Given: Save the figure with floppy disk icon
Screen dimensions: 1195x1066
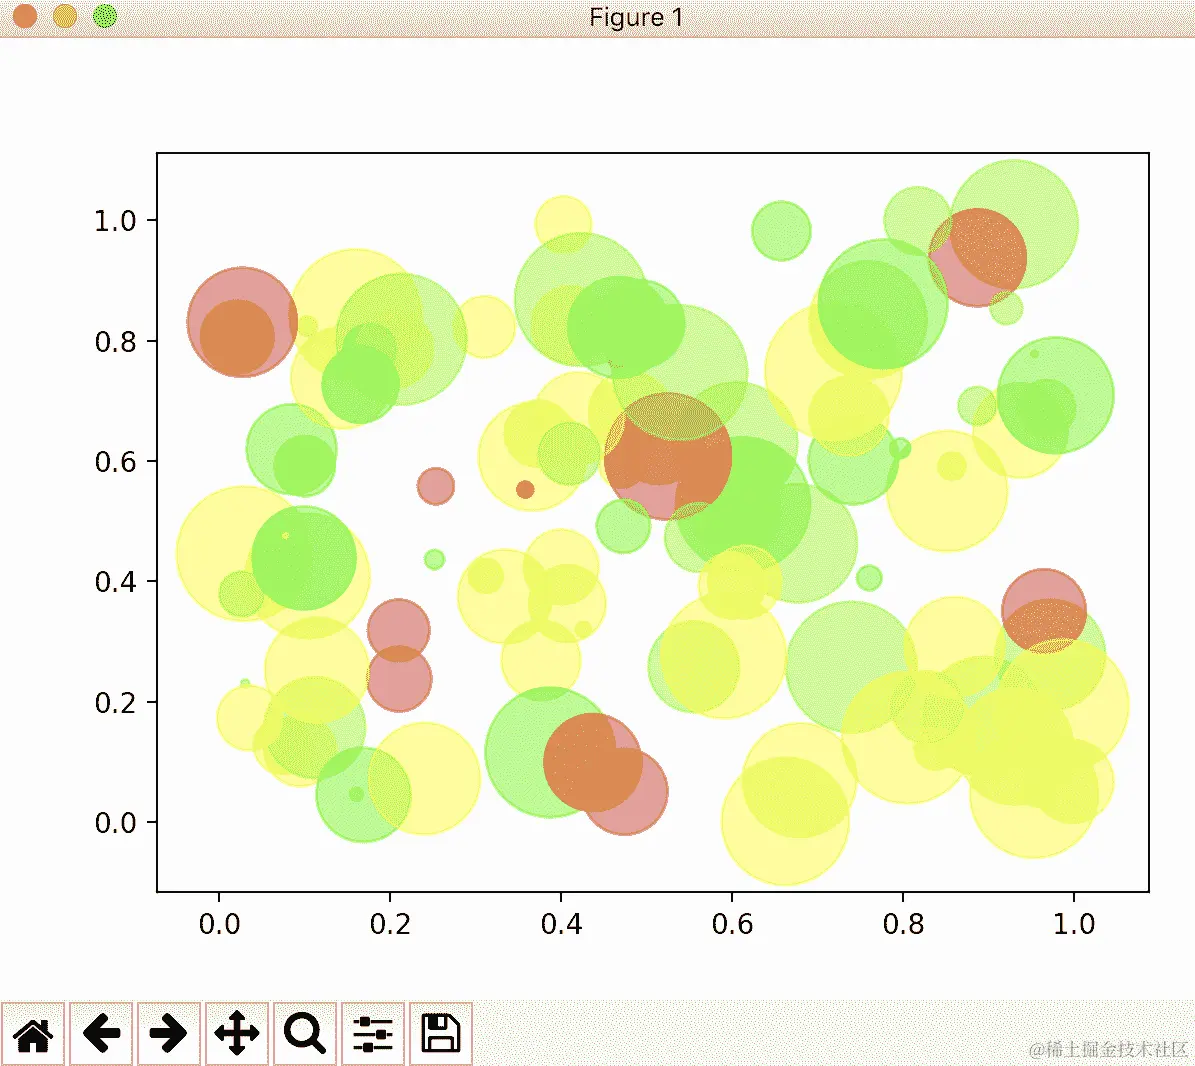Looking at the screenshot, I should (441, 1033).
